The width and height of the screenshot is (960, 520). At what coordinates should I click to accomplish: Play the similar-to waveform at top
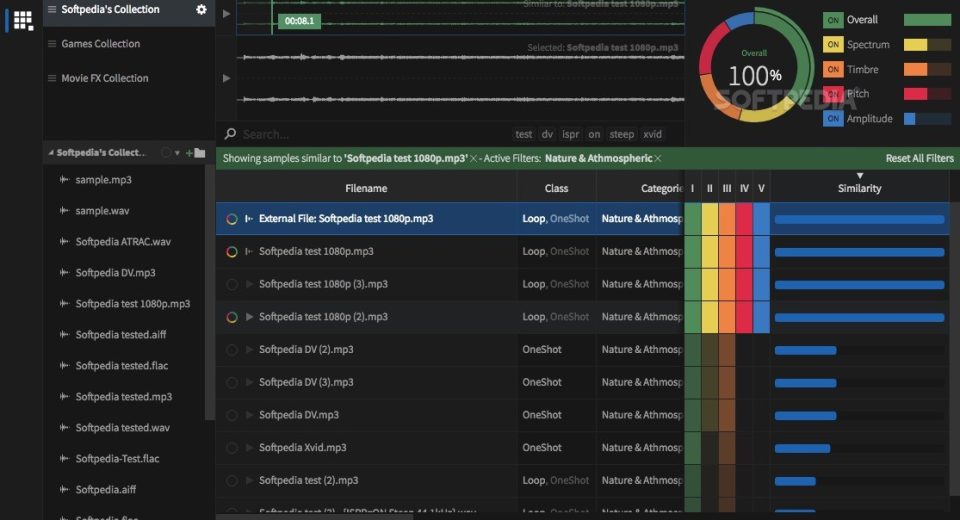(227, 13)
